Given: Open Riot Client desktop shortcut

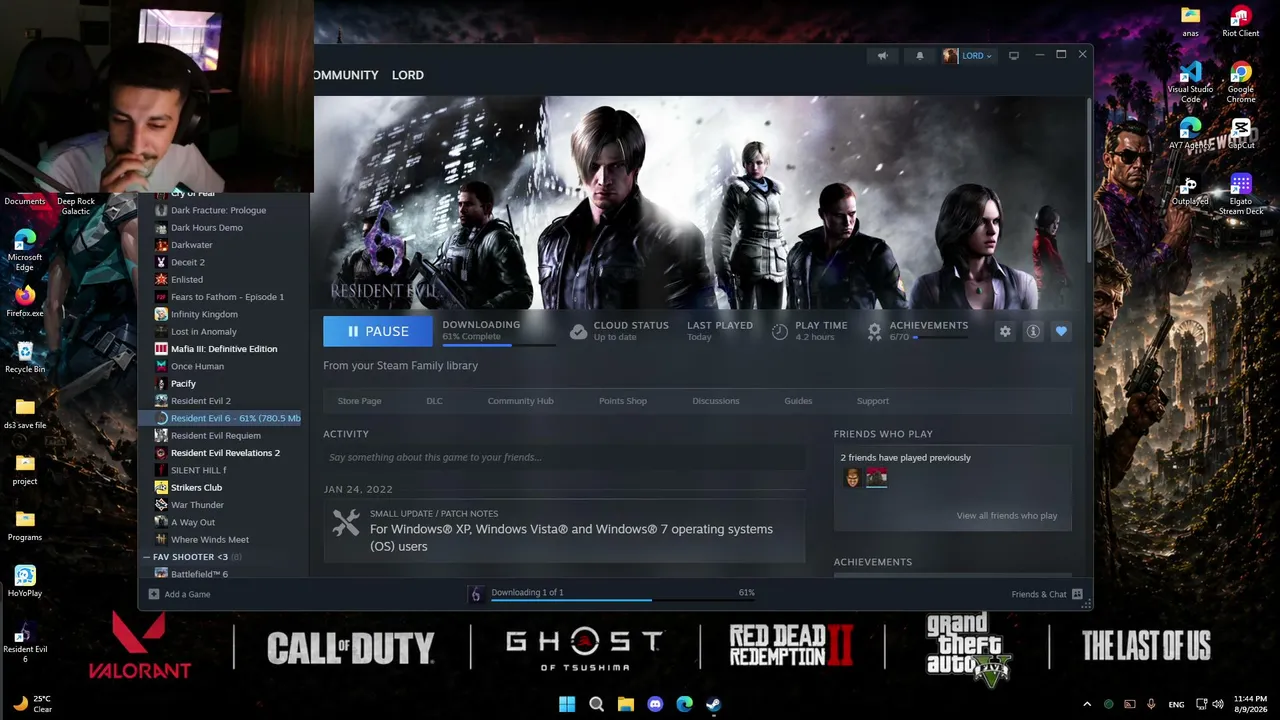Looking at the screenshot, I should pyautogui.click(x=1240, y=21).
